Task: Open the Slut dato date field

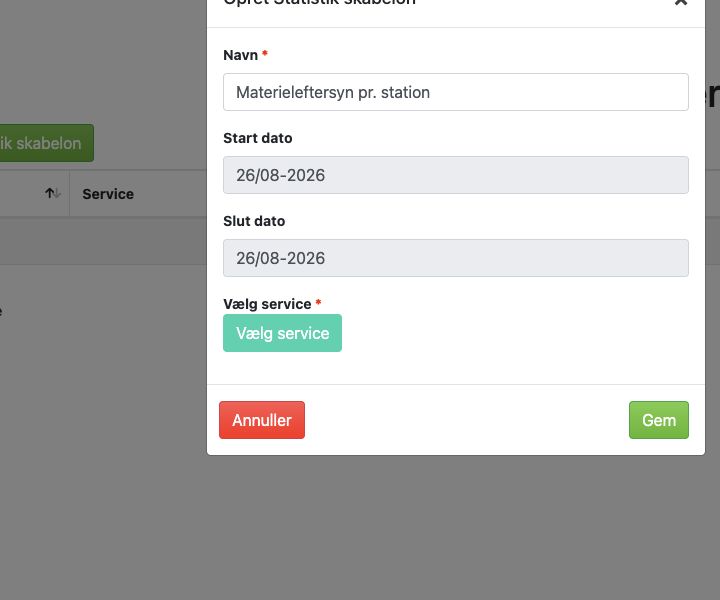Action: point(456,258)
